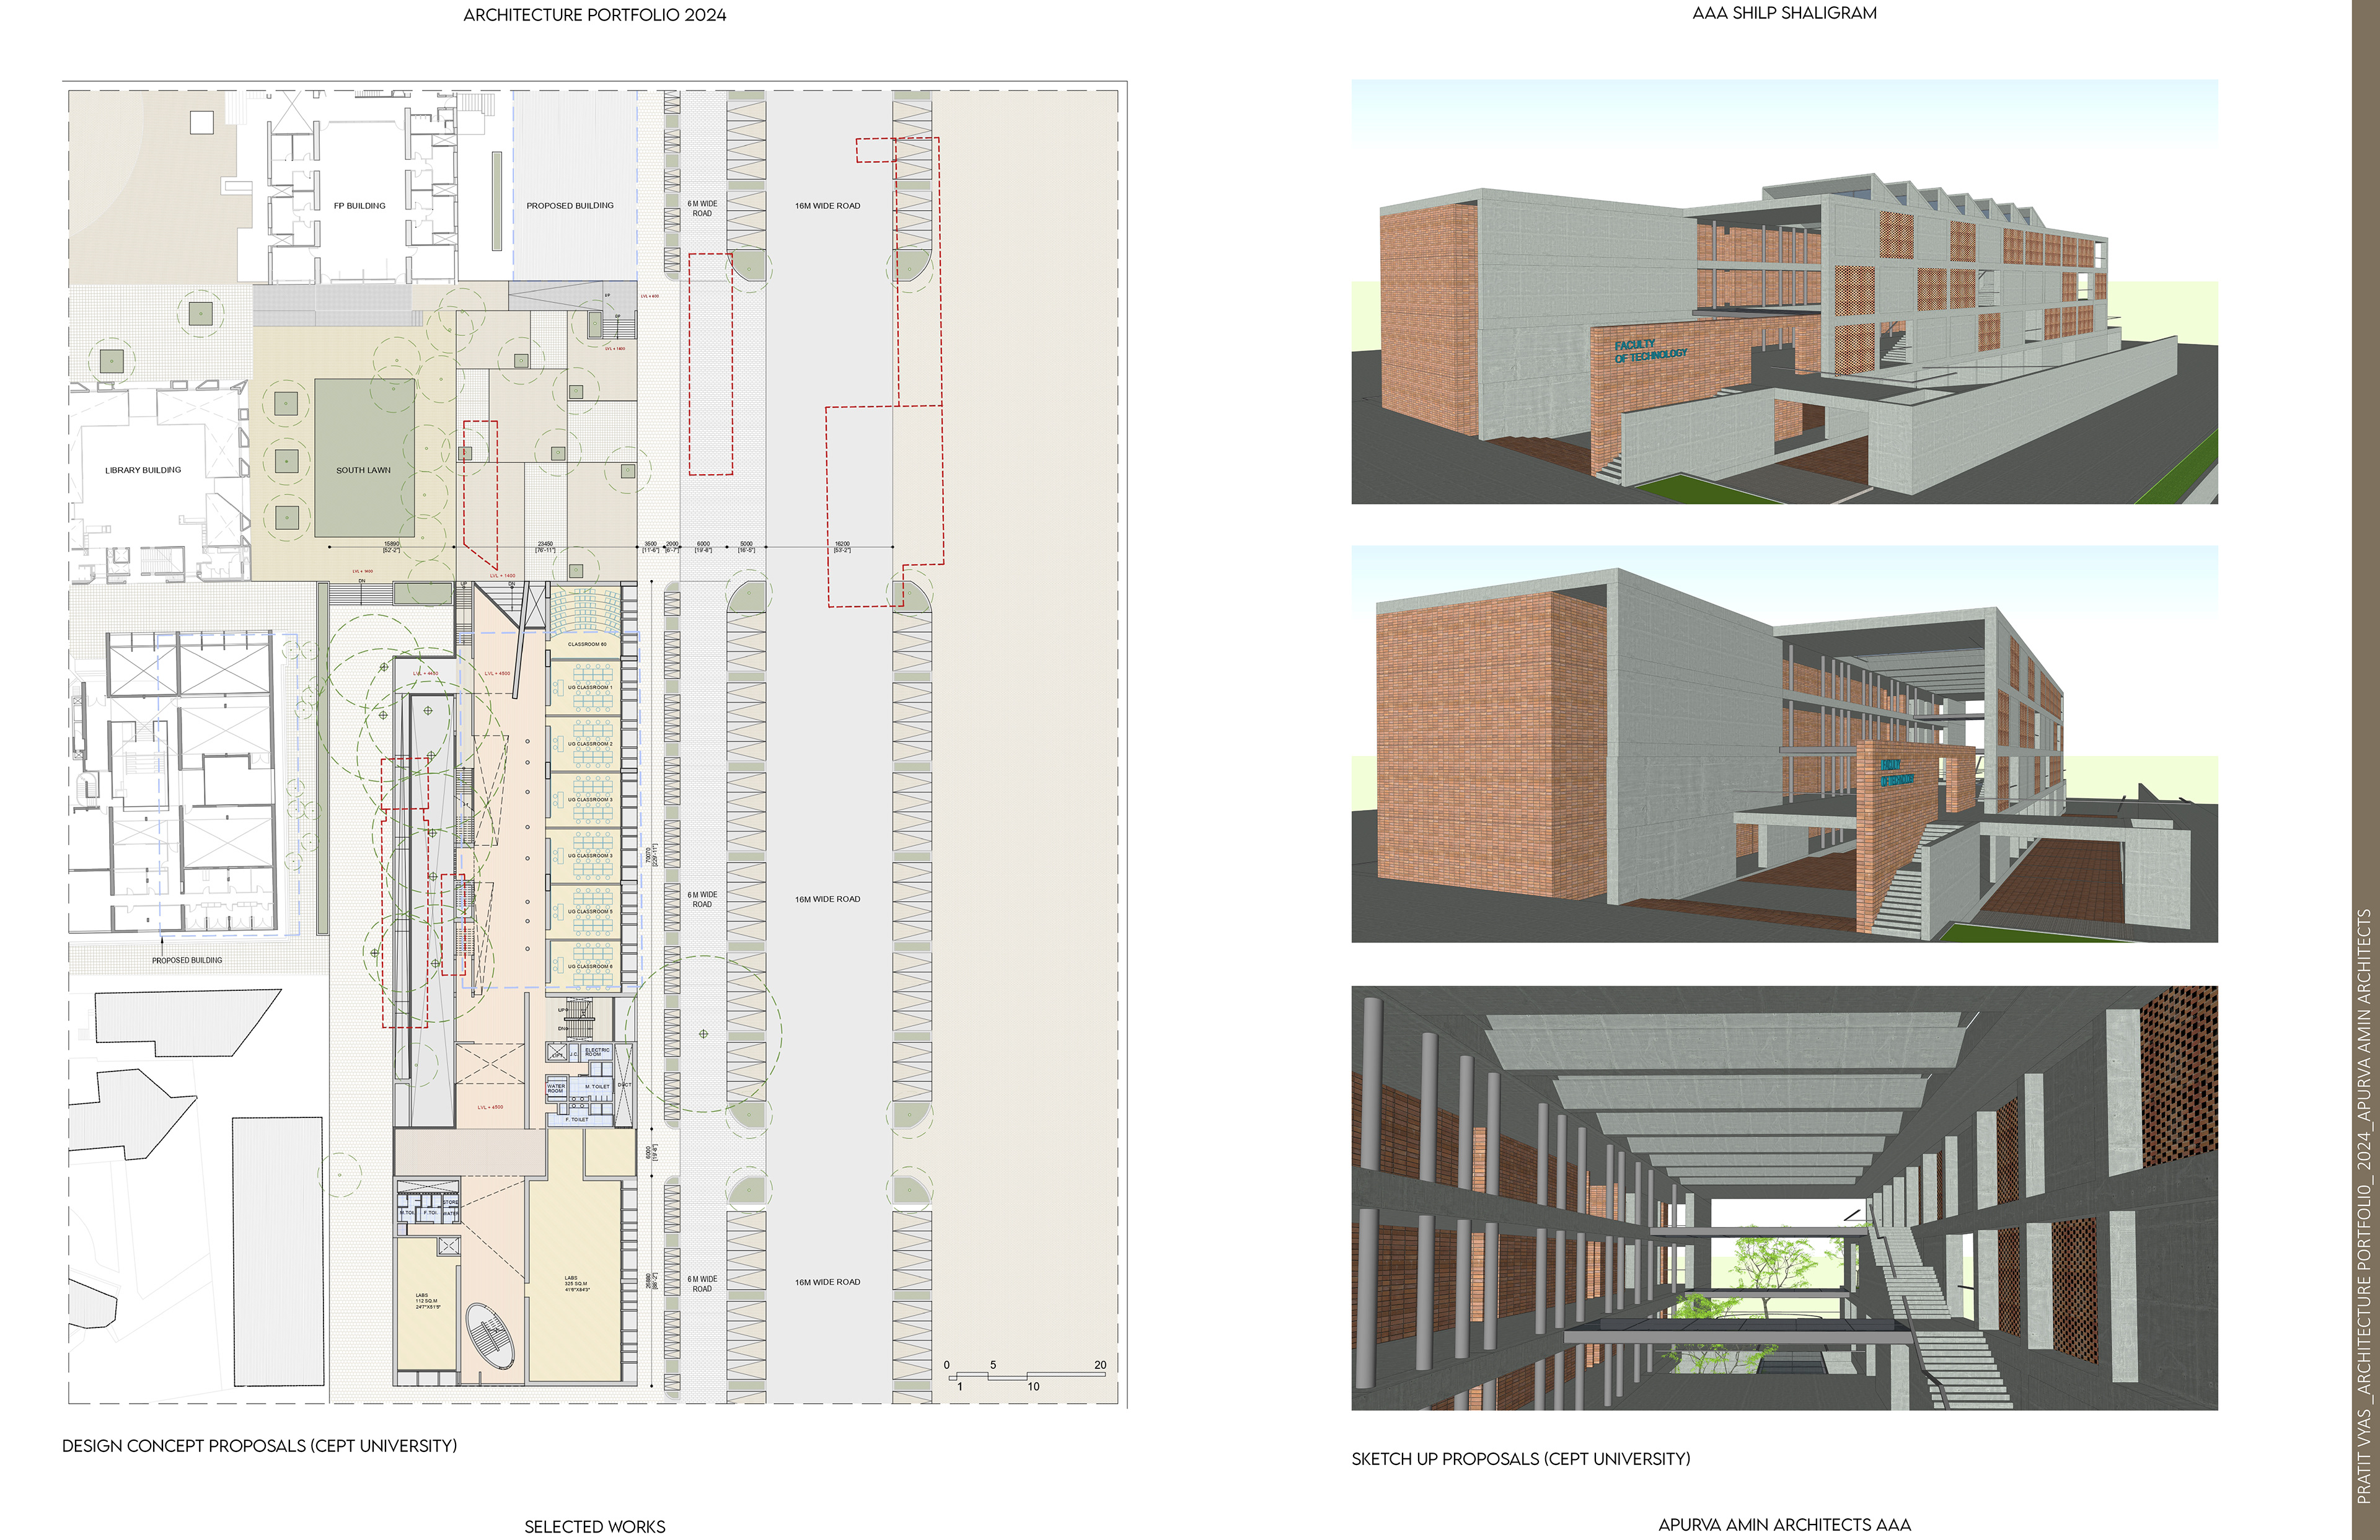Click the 'ARCHITECTURE PORTFOLIO 2024' page heading

595,15
